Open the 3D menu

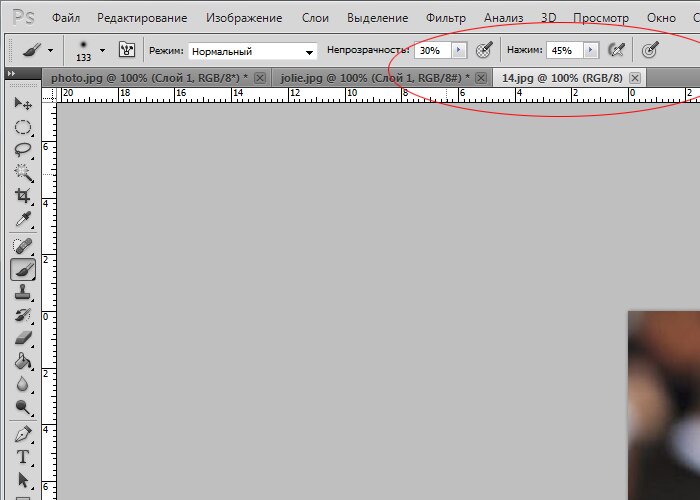point(549,18)
